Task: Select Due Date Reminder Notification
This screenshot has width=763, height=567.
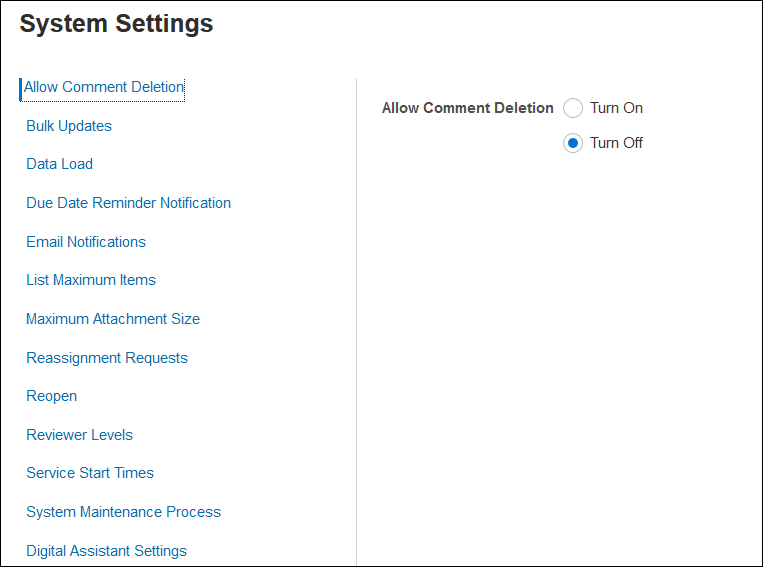Action: 128,203
